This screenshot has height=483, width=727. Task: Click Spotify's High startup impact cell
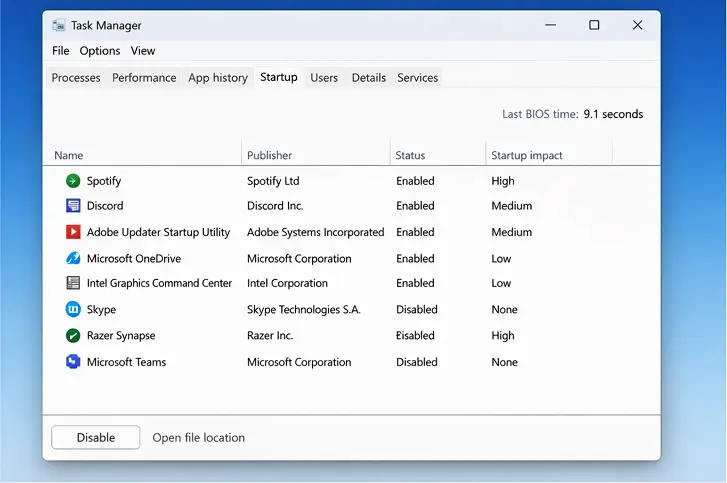pyautogui.click(x=503, y=181)
